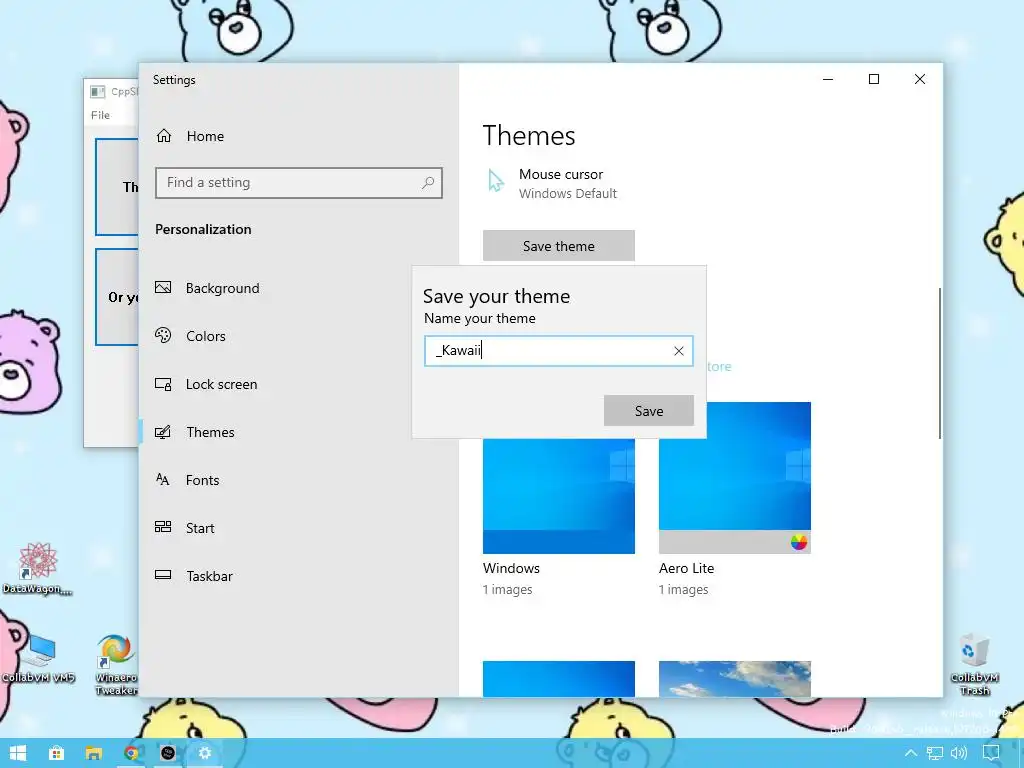This screenshot has width=1024, height=768.
Task: Open File menu in CppS window
Action: pyautogui.click(x=101, y=115)
